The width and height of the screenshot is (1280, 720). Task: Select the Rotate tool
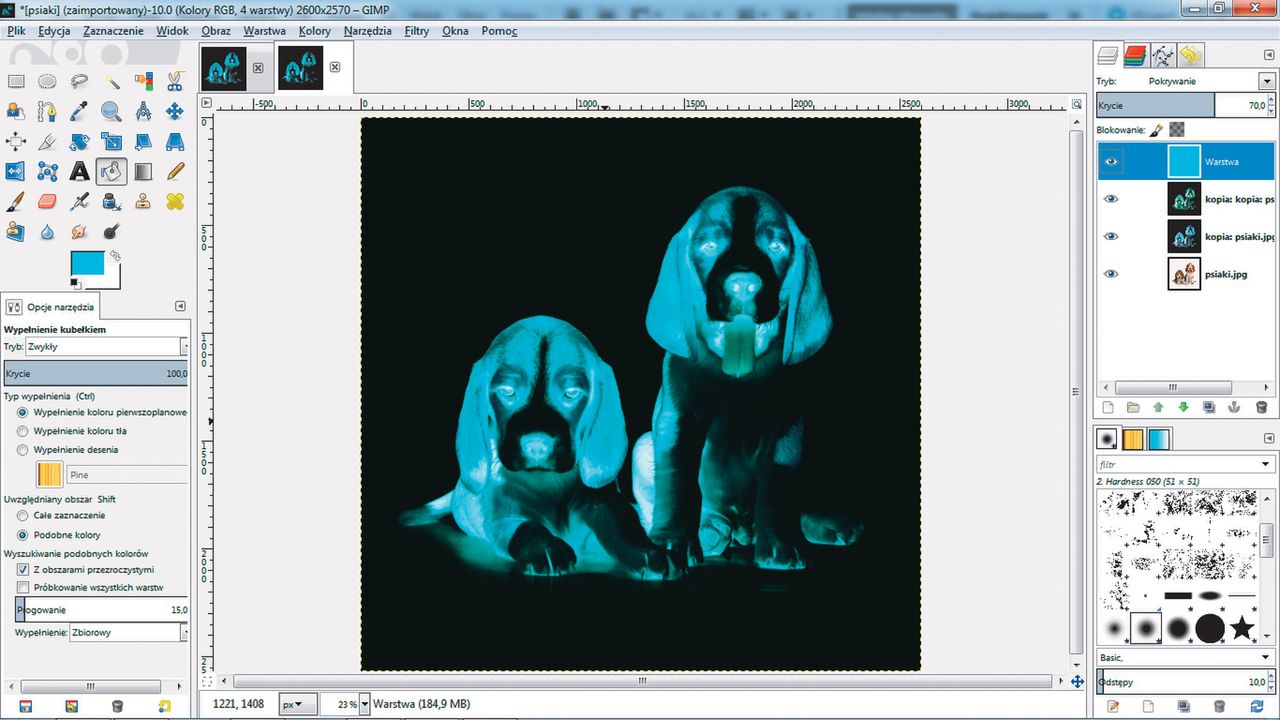tap(79, 142)
